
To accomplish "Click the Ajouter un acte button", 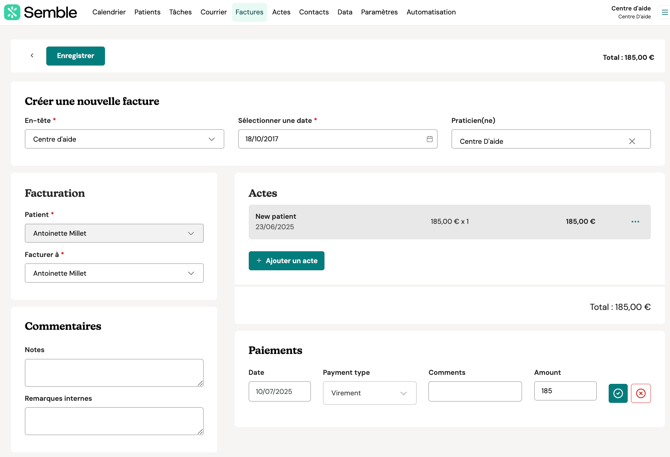I will 286,261.
